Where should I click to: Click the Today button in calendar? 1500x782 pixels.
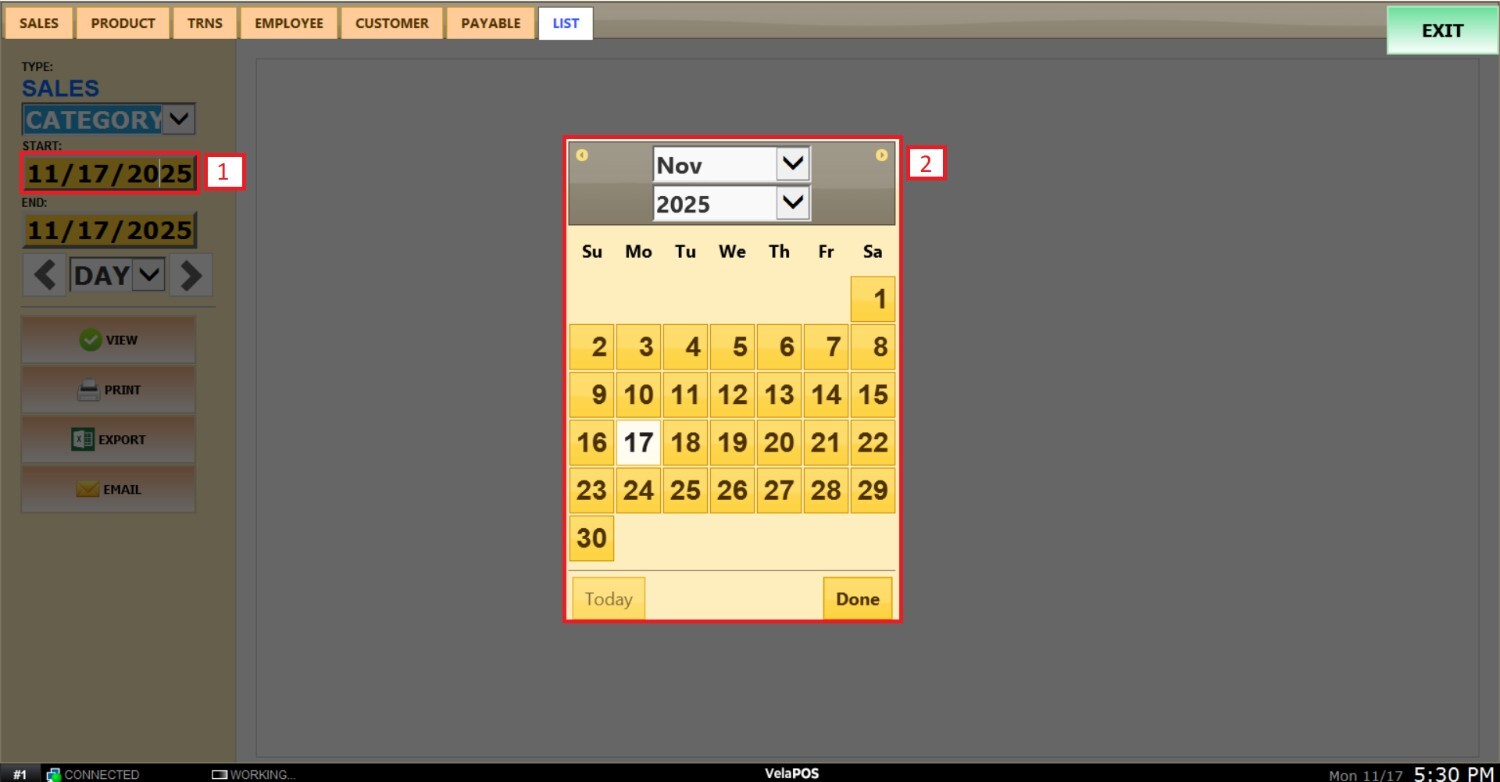[x=608, y=599]
